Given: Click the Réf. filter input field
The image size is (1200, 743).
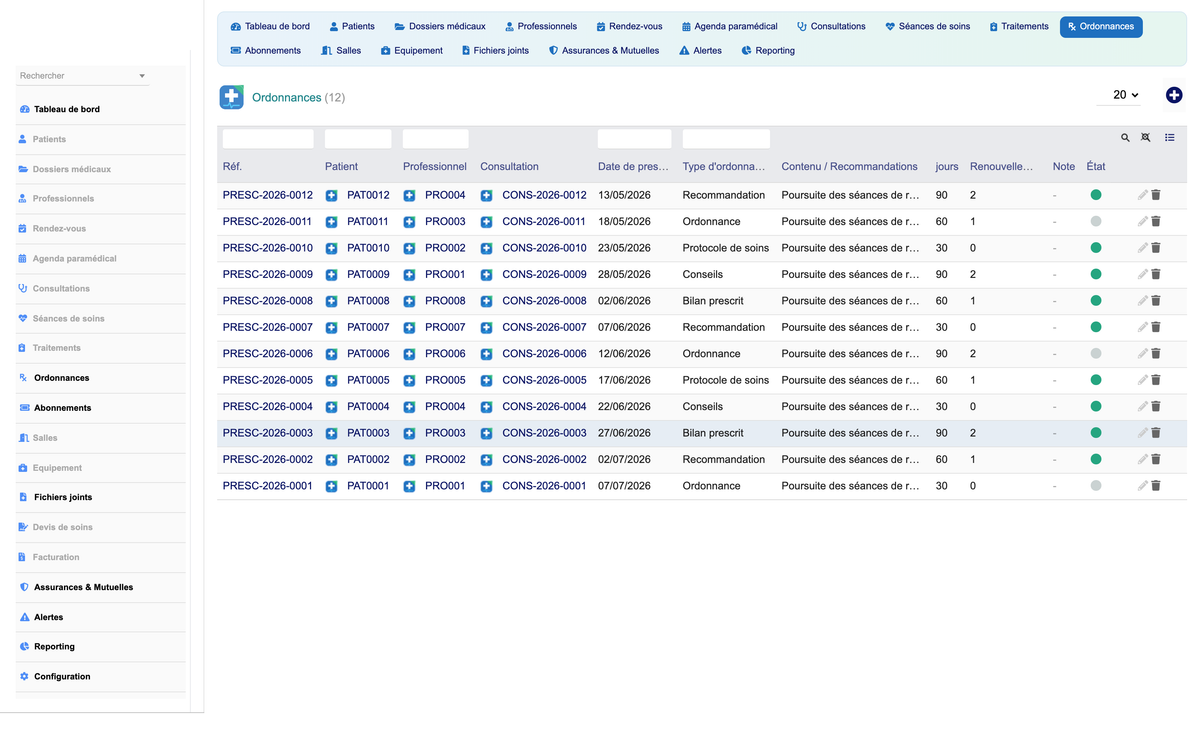Looking at the screenshot, I should [268, 139].
